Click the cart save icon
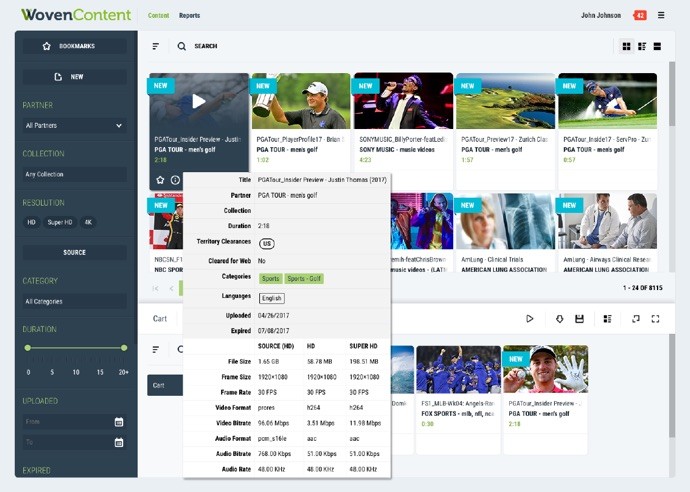Viewport: 690px width, 492px height. coord(579,319)
